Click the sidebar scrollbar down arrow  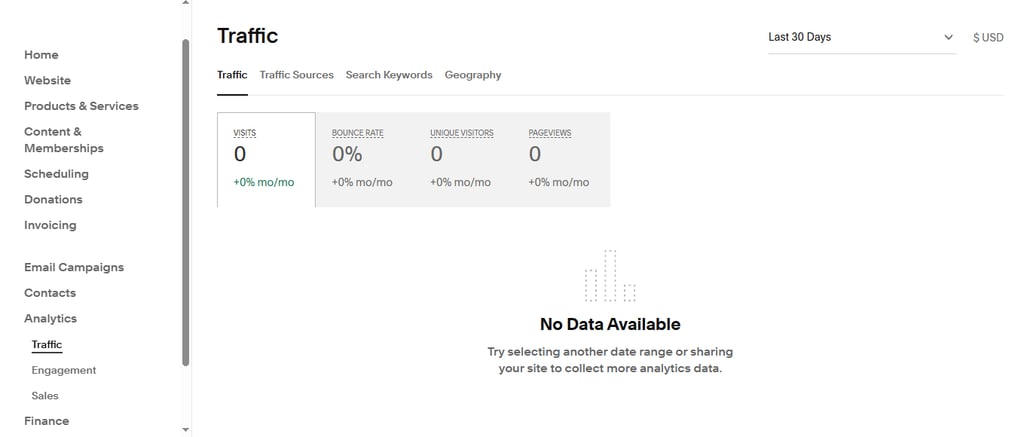(x=185, y=430)
